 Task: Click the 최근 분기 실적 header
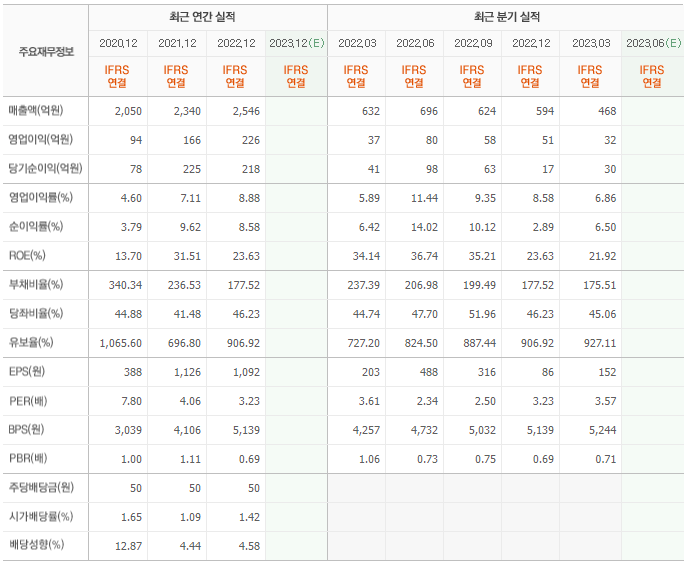click(506, 17)
